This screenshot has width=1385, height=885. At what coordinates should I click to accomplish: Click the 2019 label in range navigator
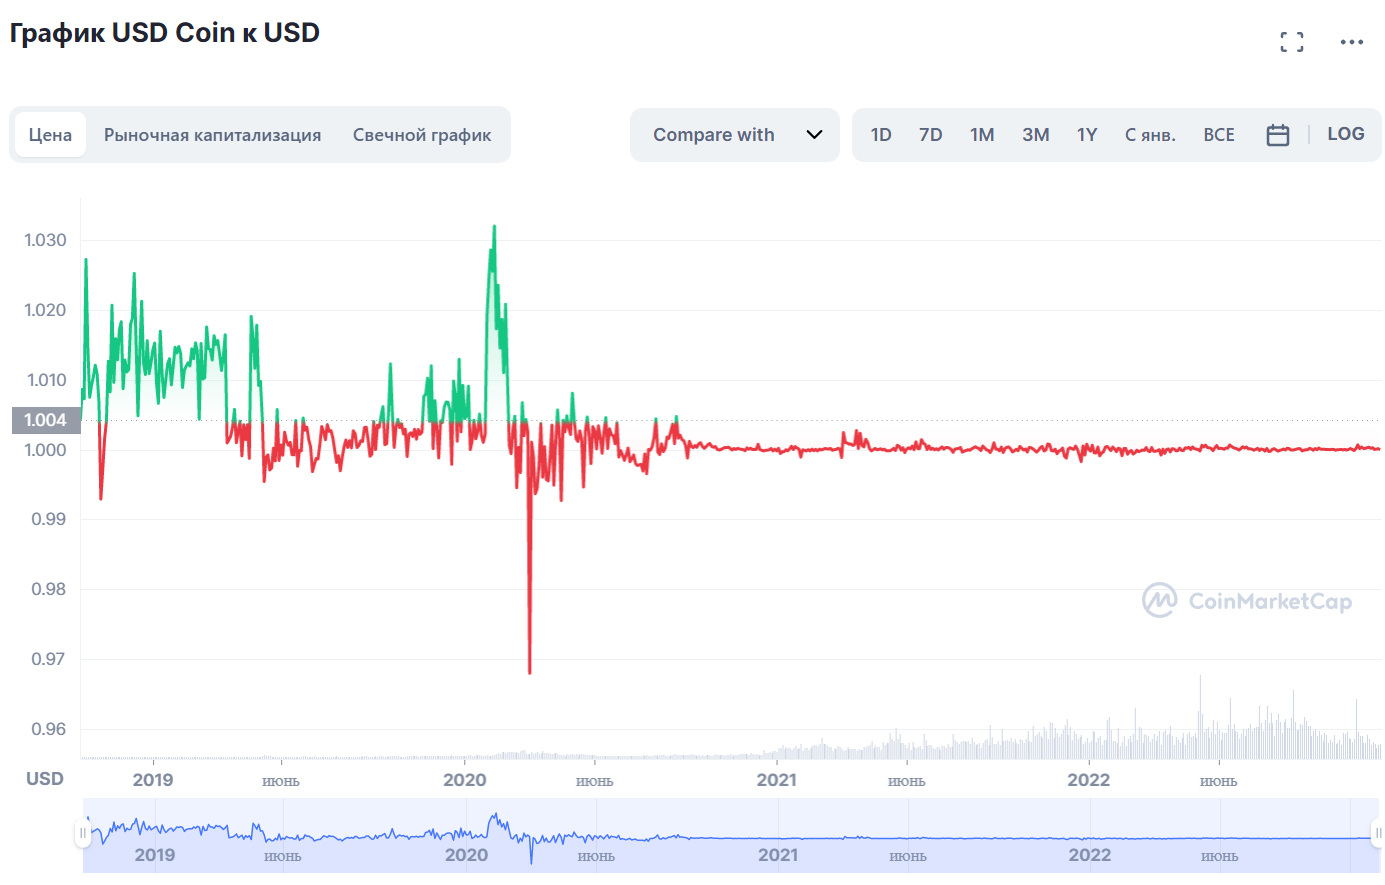[x=155, y=855]
